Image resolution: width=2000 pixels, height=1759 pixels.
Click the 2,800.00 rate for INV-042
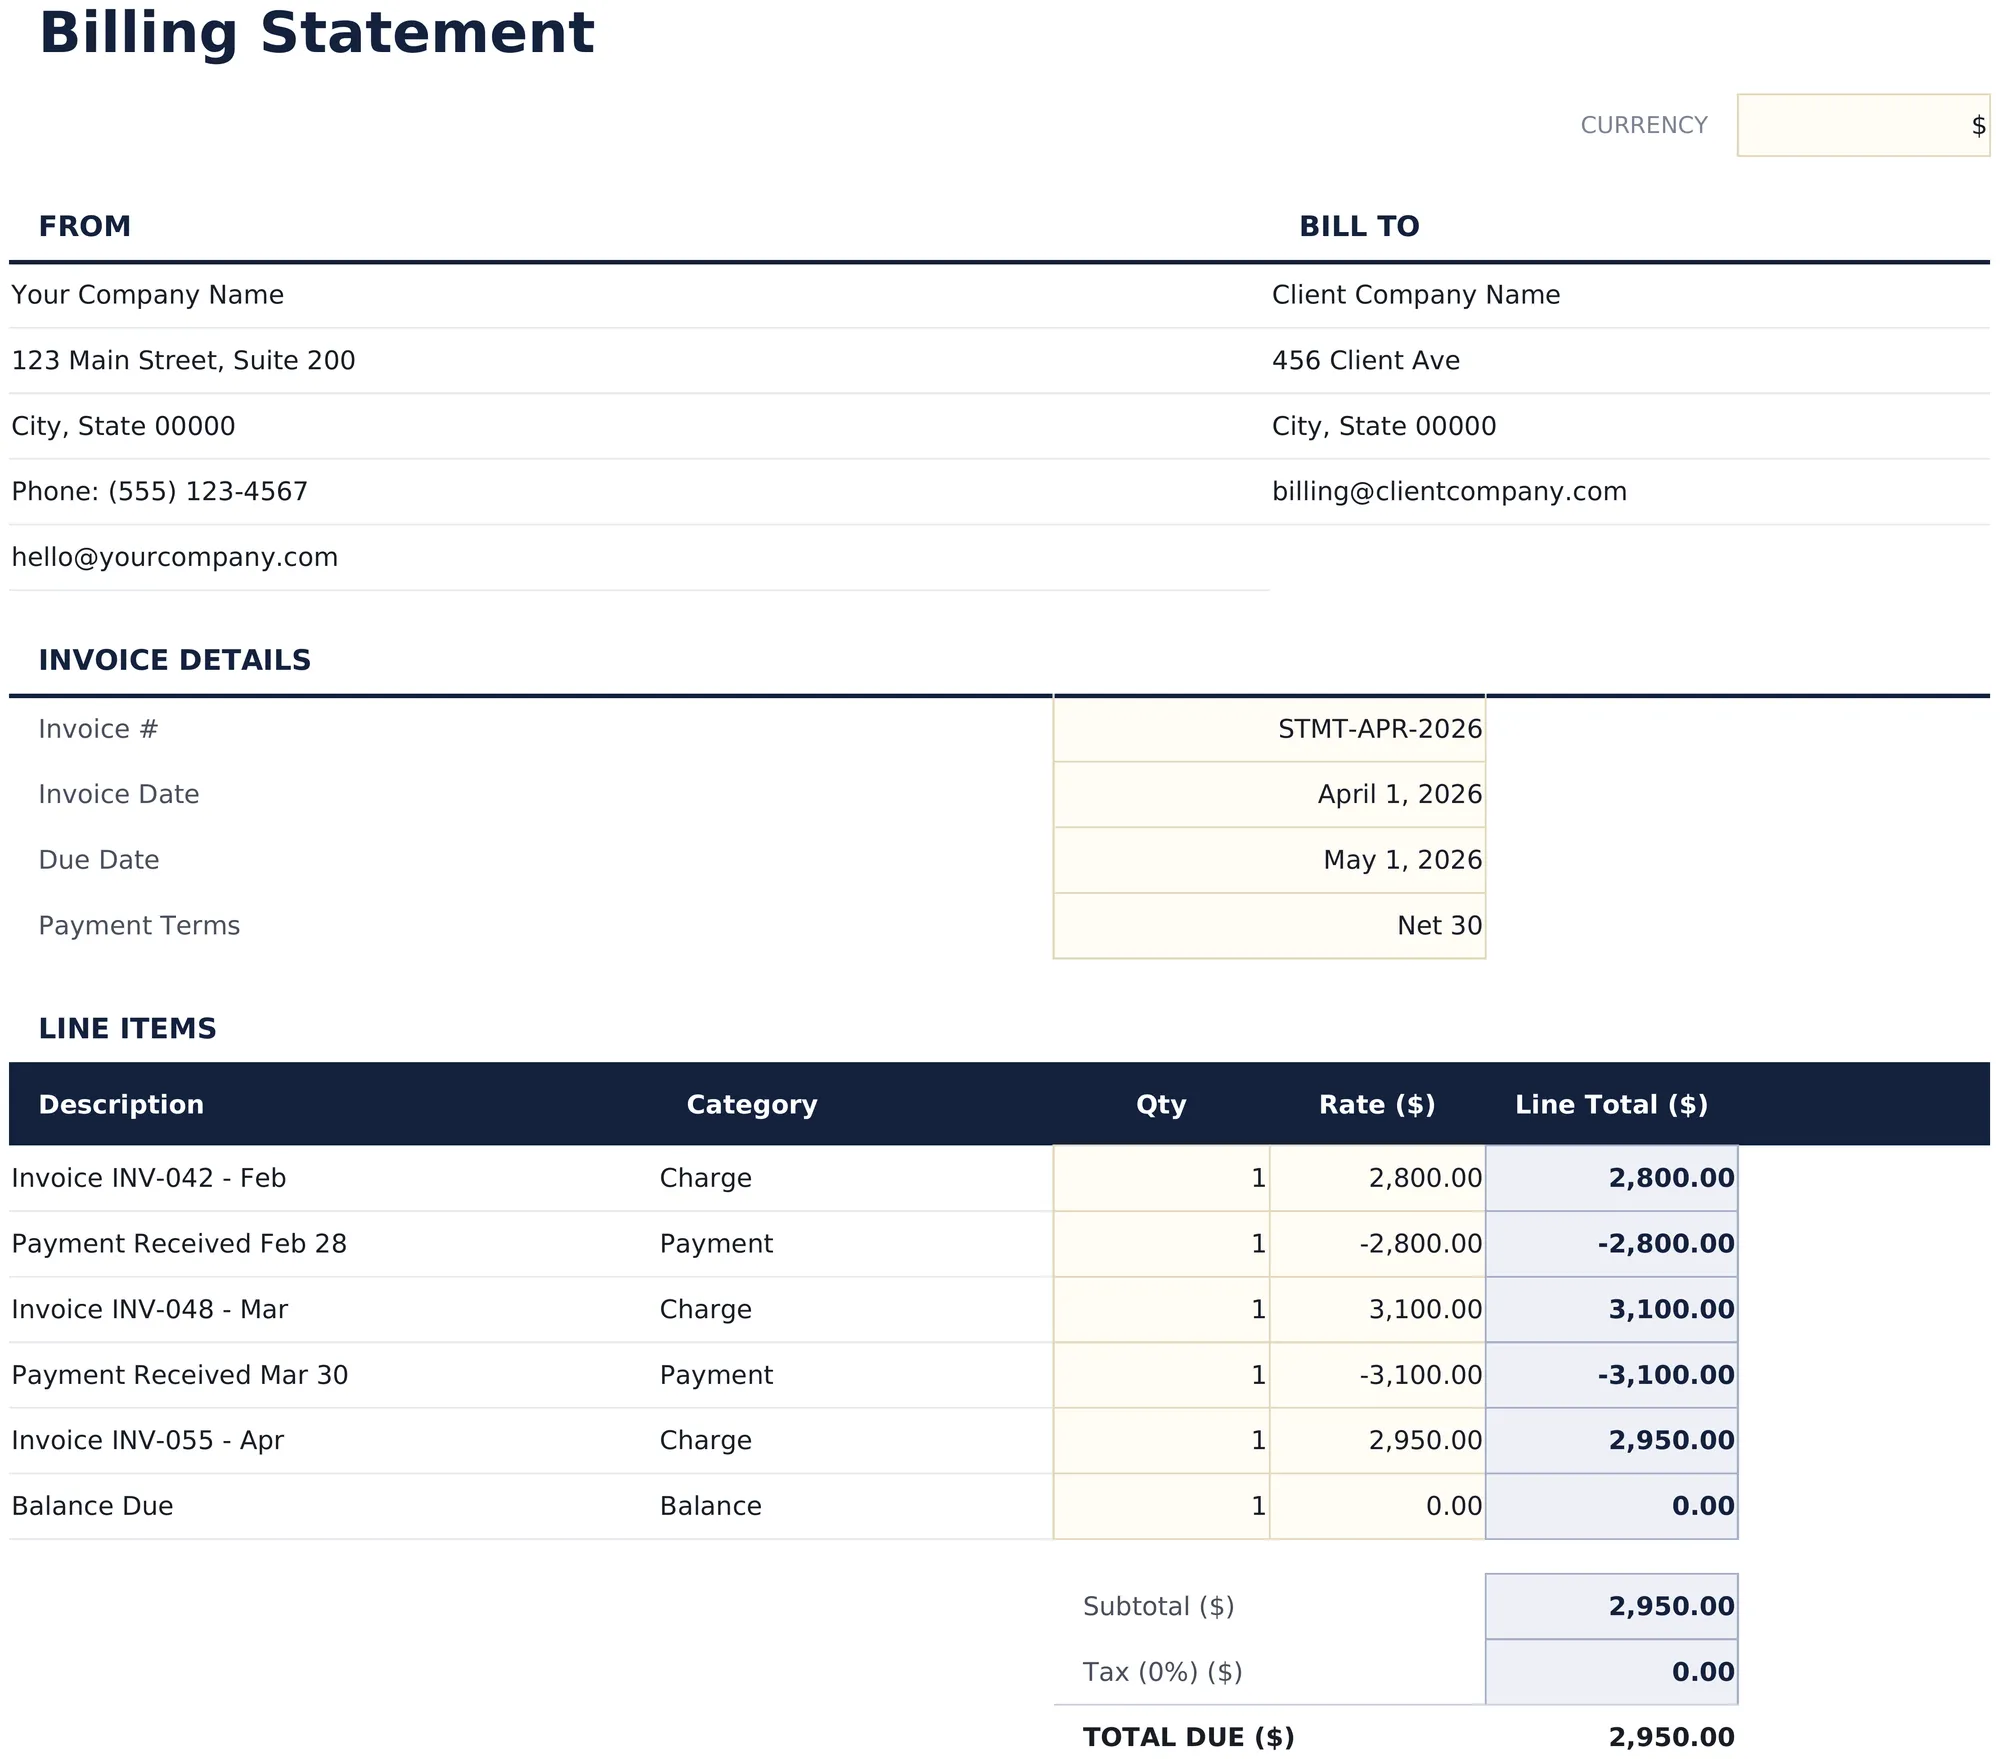click(x=1377, y=1178)
